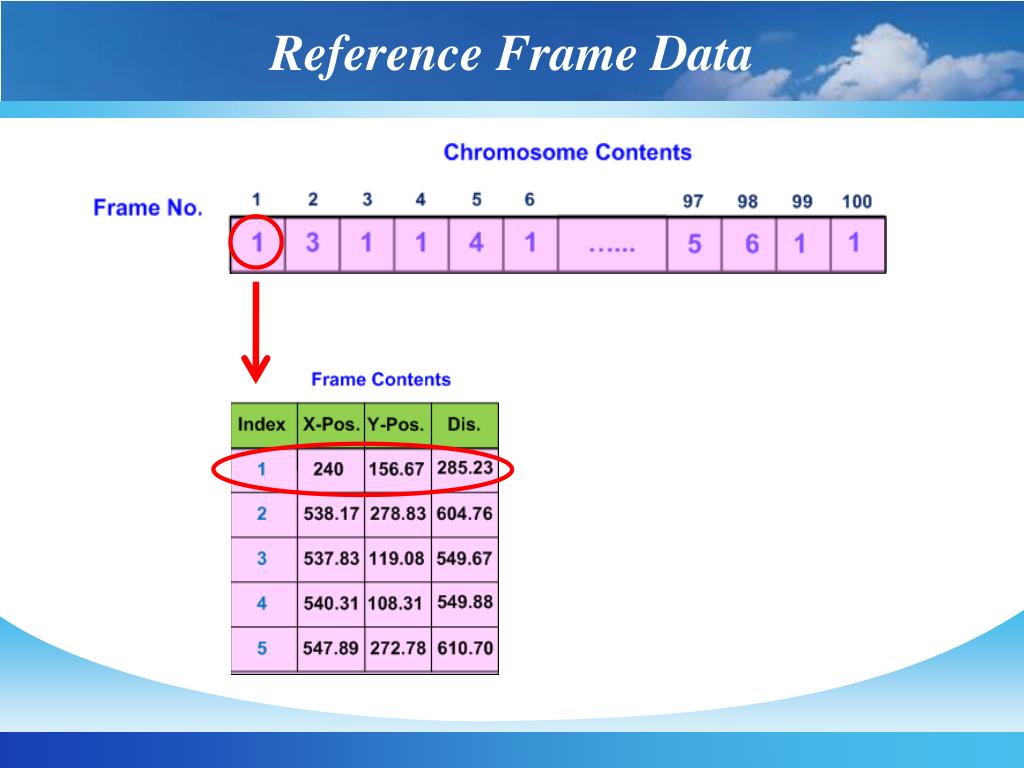Select index 4 in the Frame Contents table
This screenshot has height=768, width=1024.
(x=261, y=603)
